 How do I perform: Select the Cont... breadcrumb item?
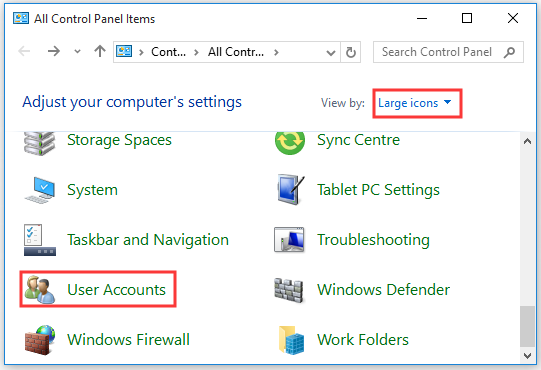(168, 52)
